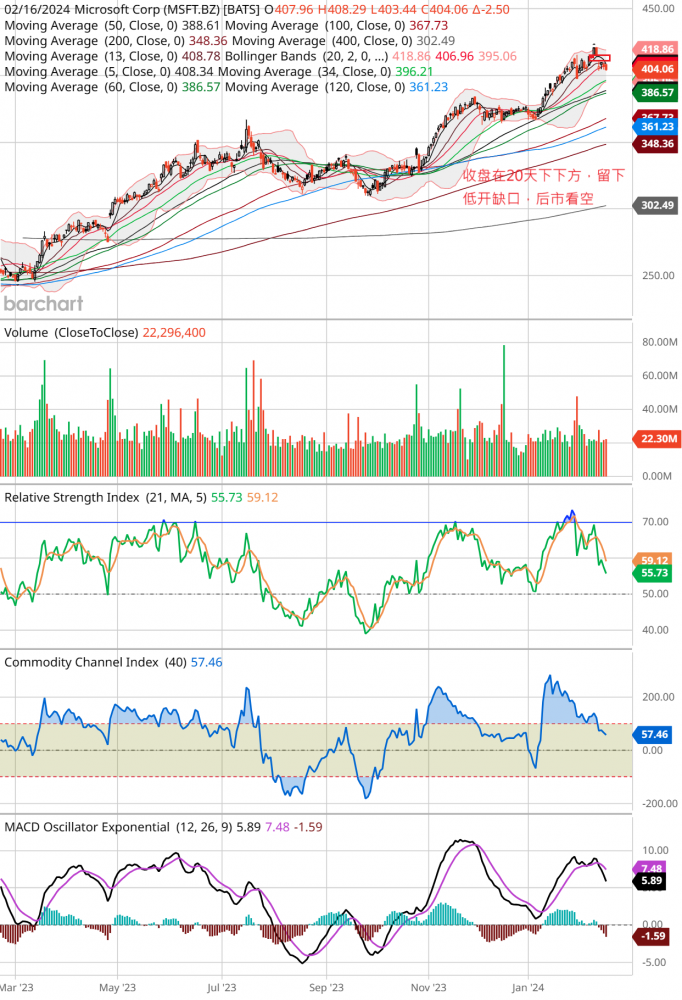Open the Volume (CloseToClose) indicator label

(71, 332)
